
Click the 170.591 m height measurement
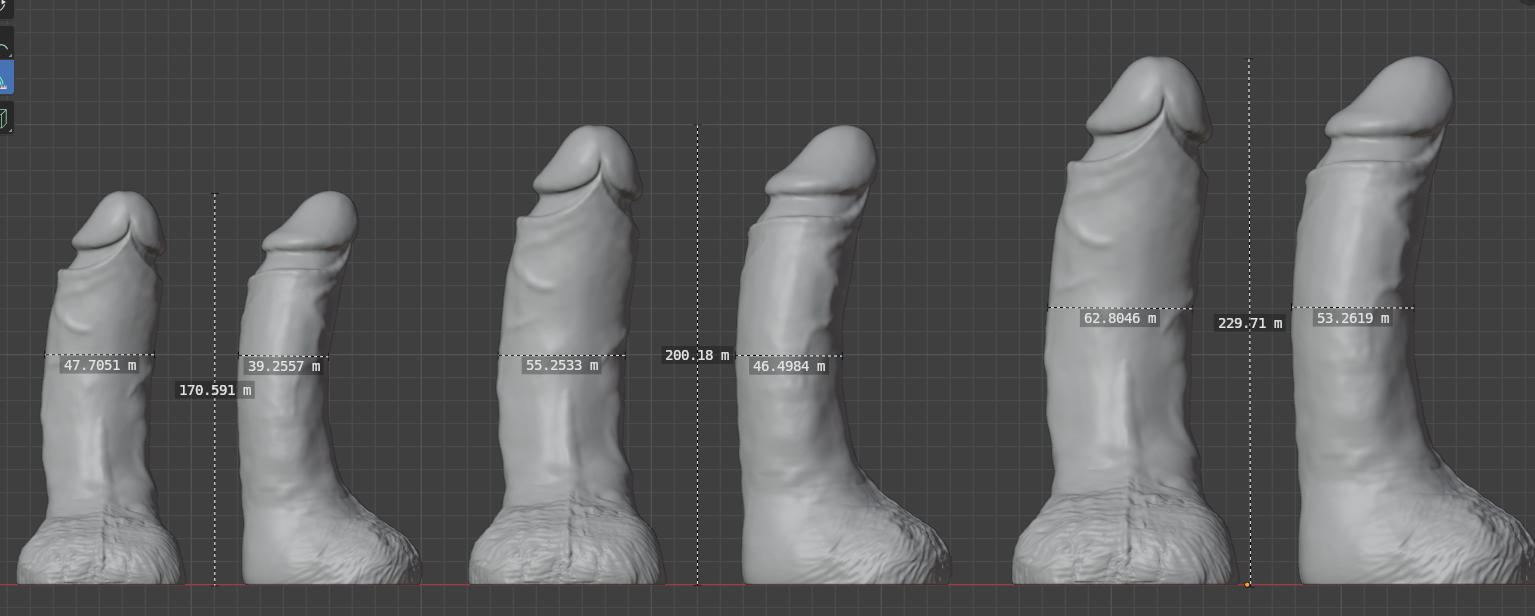[215, 390]
